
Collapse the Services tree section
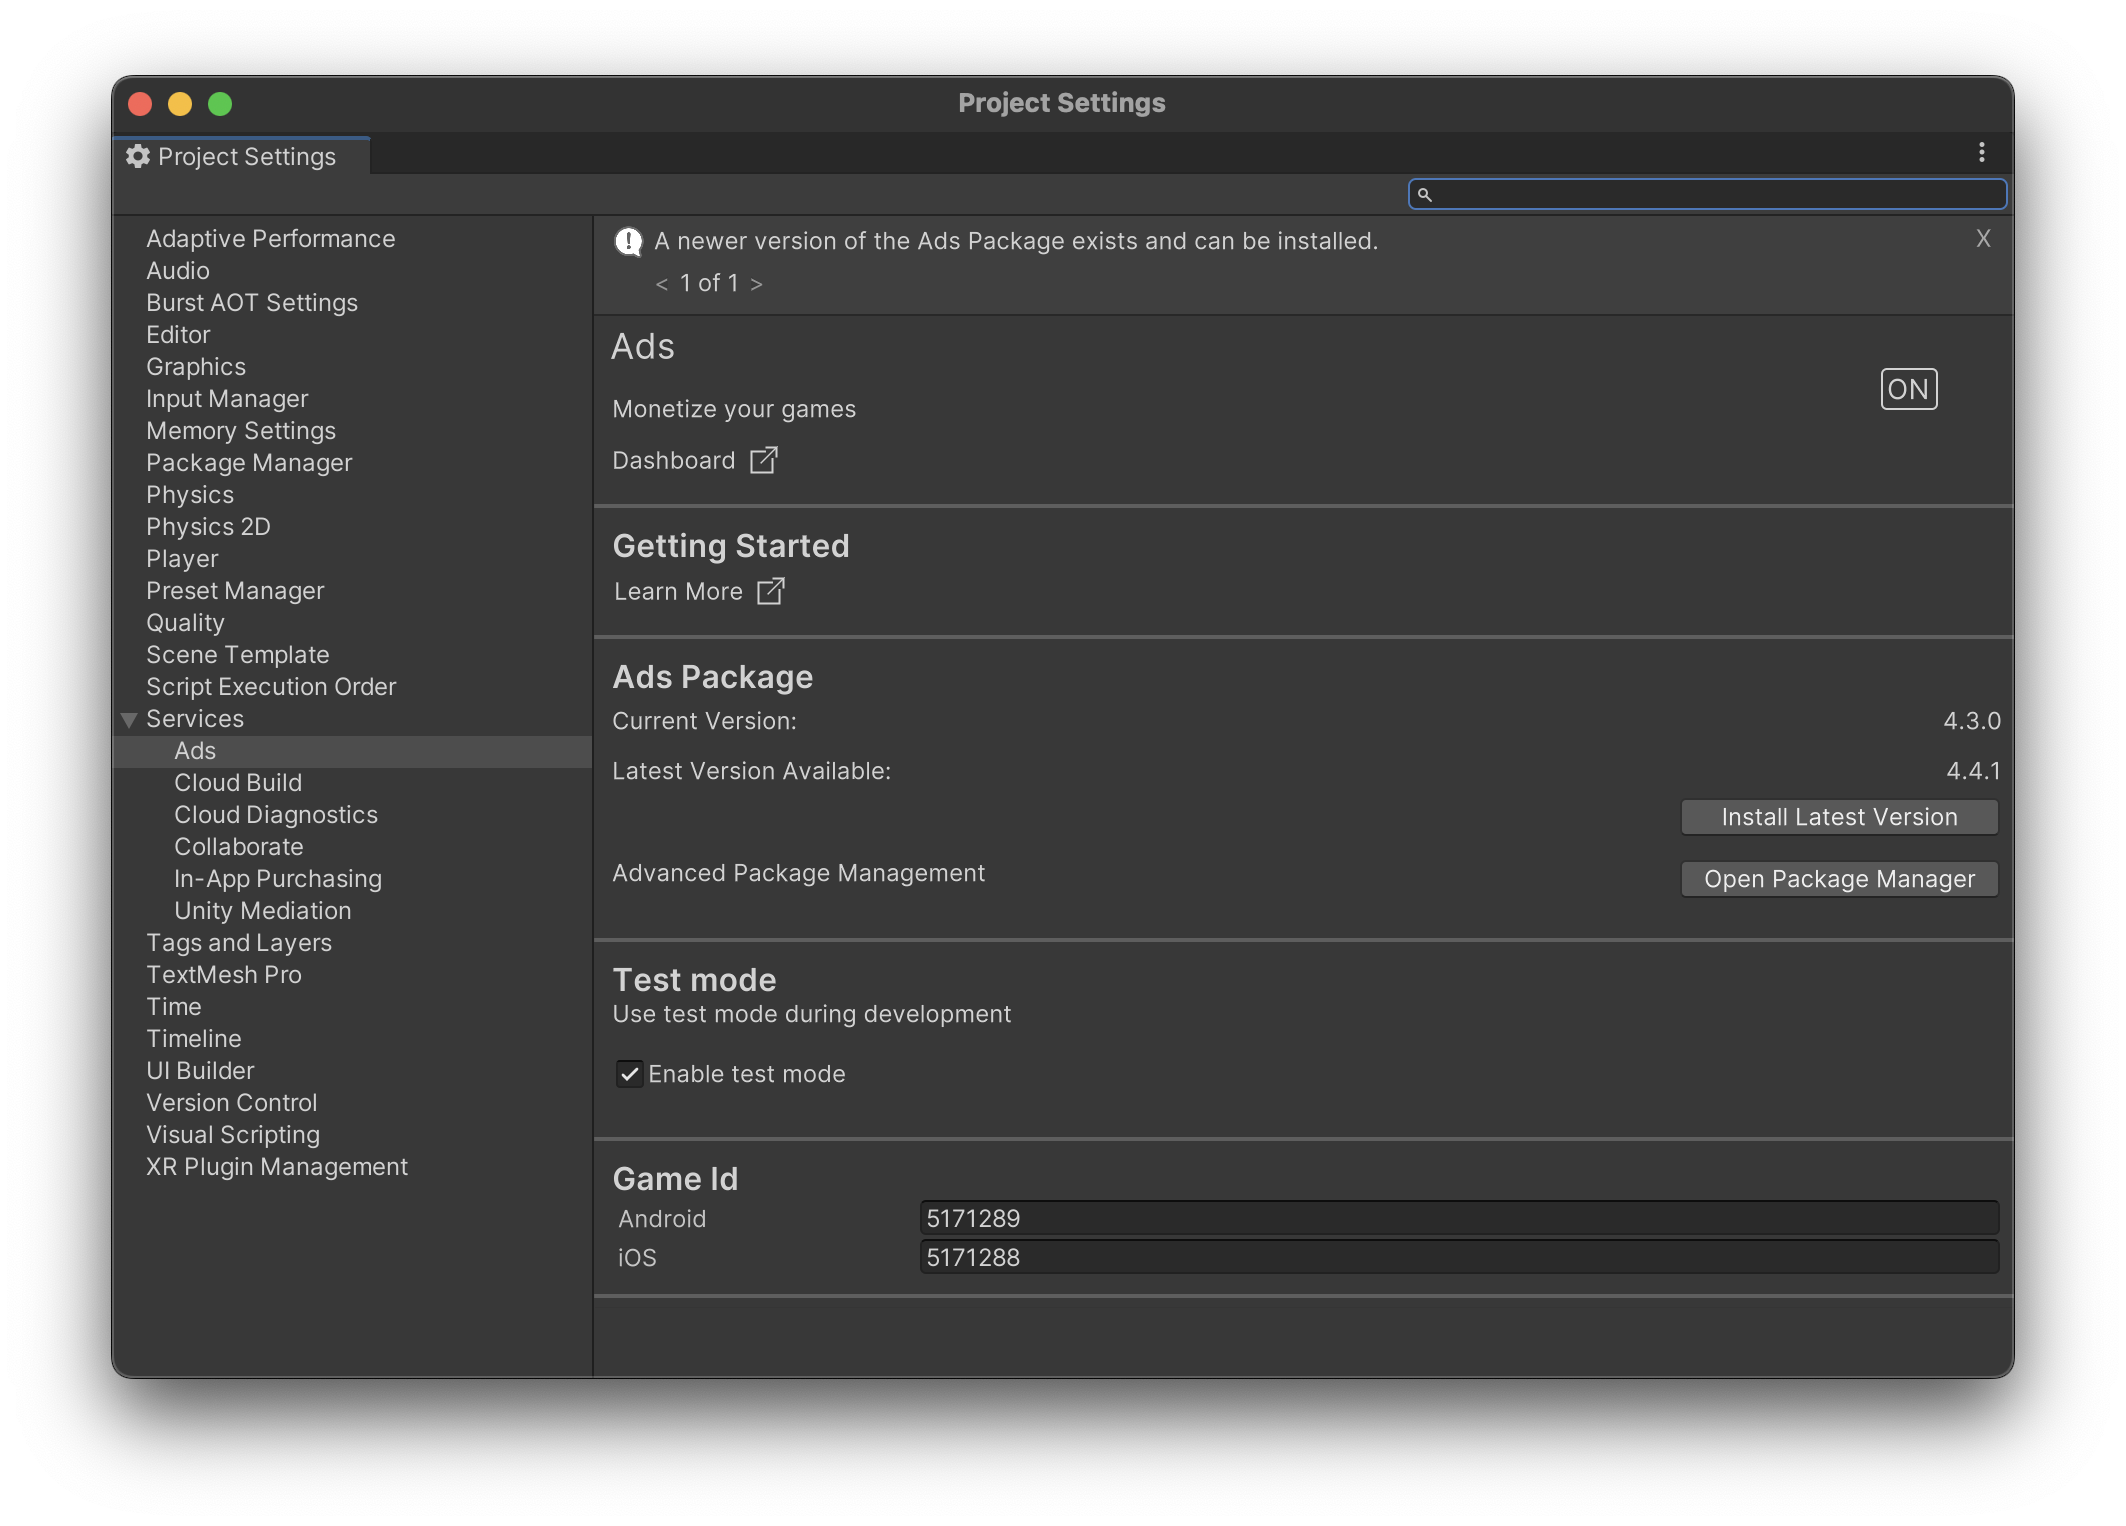click(x=129, y=720)
